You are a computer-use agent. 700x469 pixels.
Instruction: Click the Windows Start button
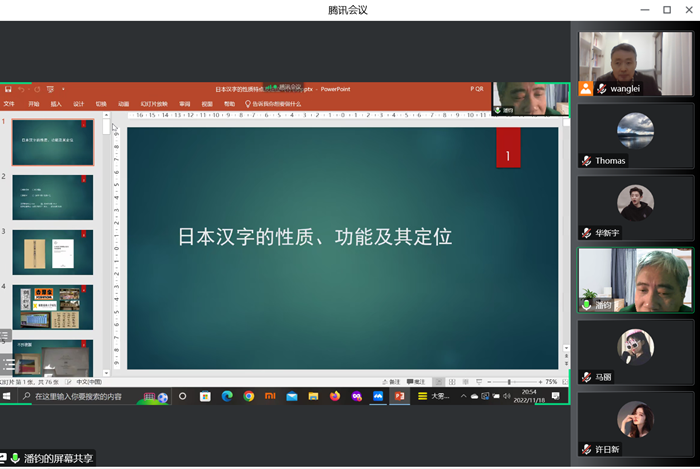tap(7, 396)
